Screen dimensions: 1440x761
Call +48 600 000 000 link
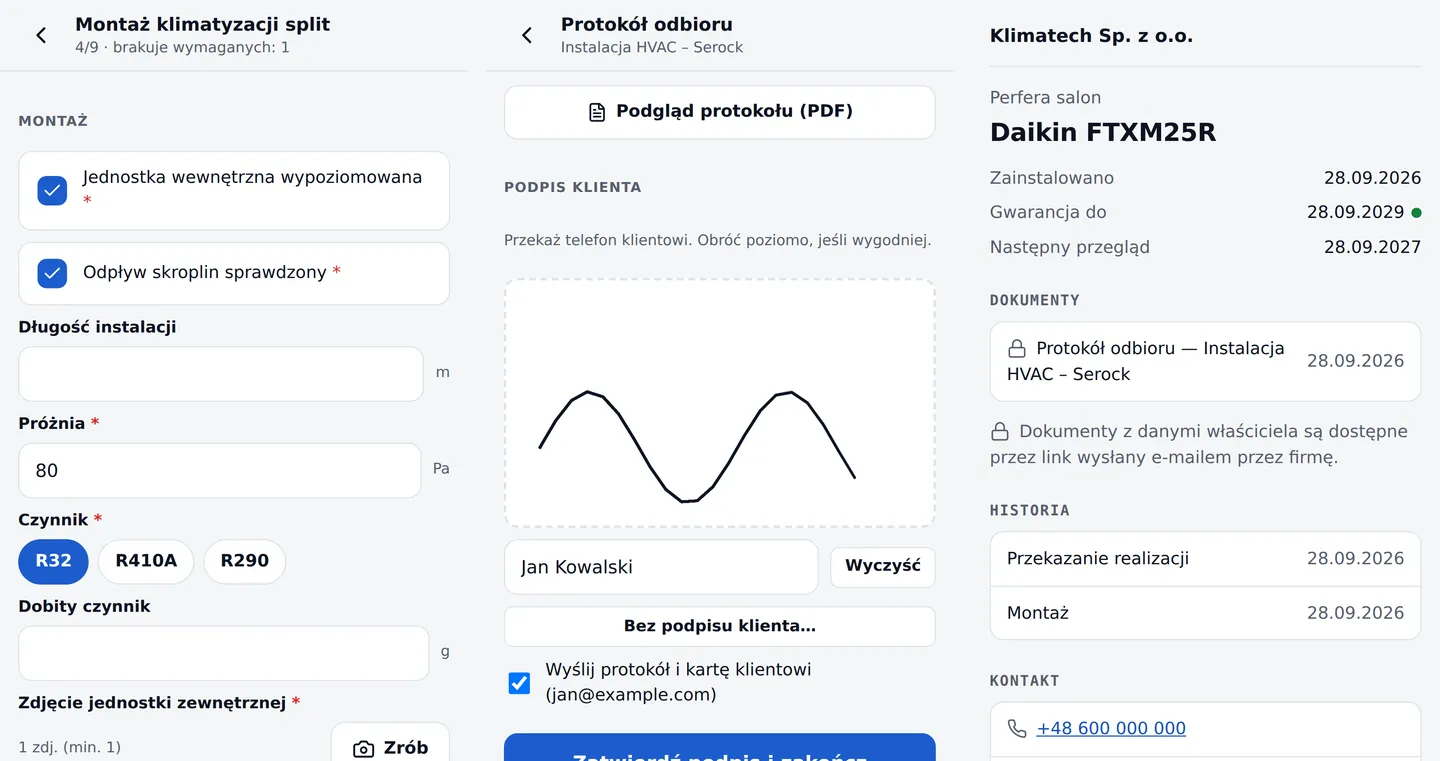(1111, 729)
